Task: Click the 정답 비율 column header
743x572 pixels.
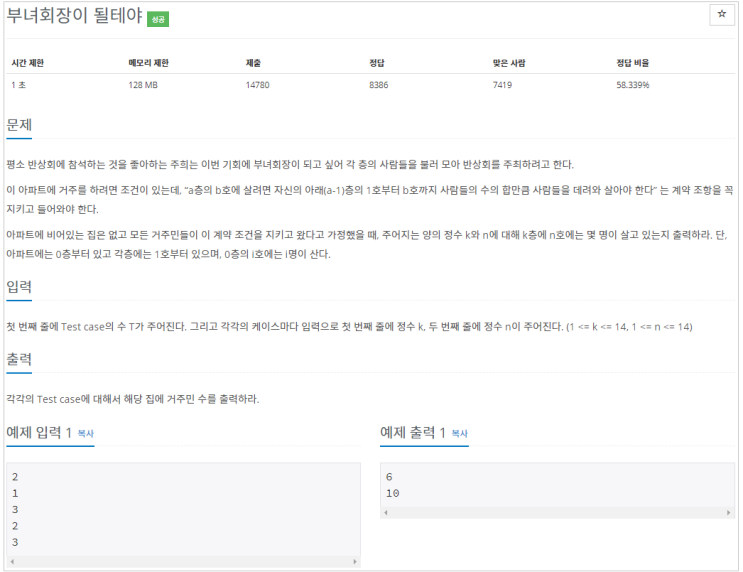Action: 633,63
